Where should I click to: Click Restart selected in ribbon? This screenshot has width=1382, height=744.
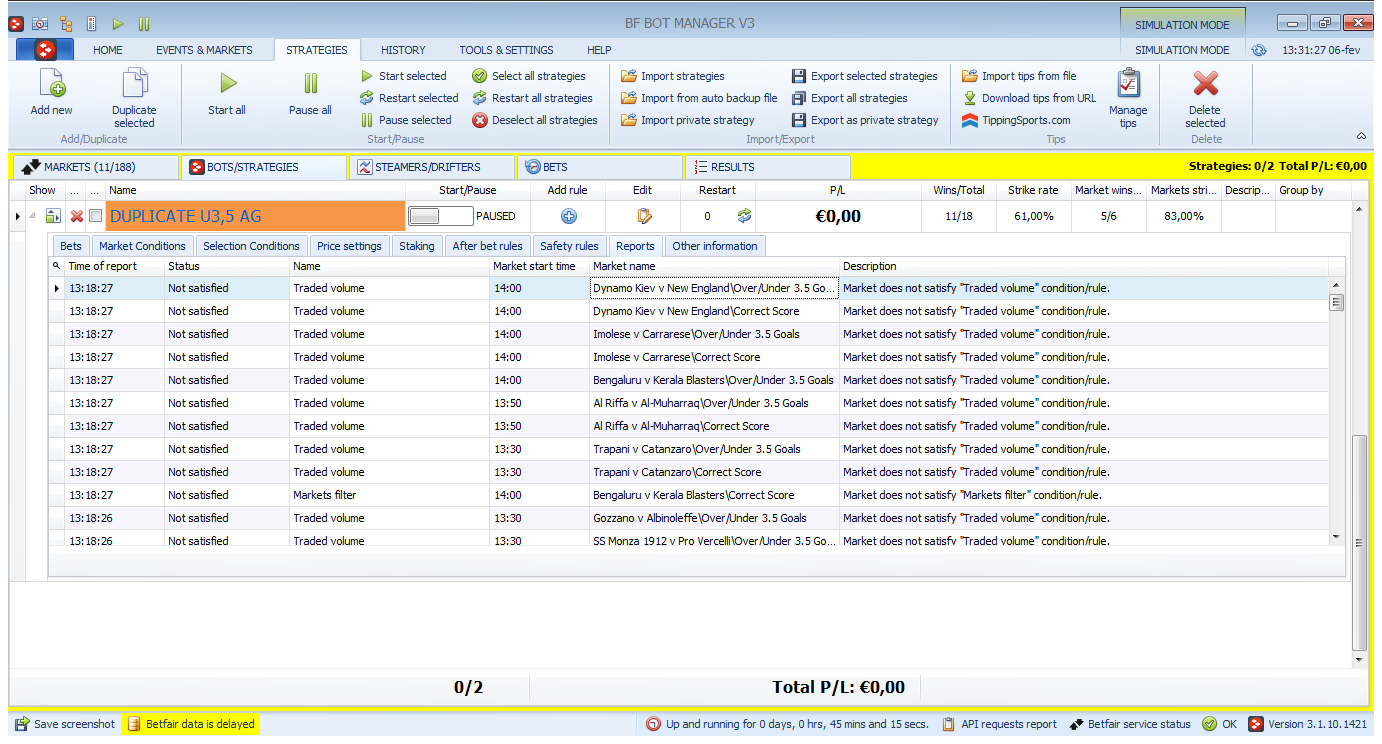point(409,98)
